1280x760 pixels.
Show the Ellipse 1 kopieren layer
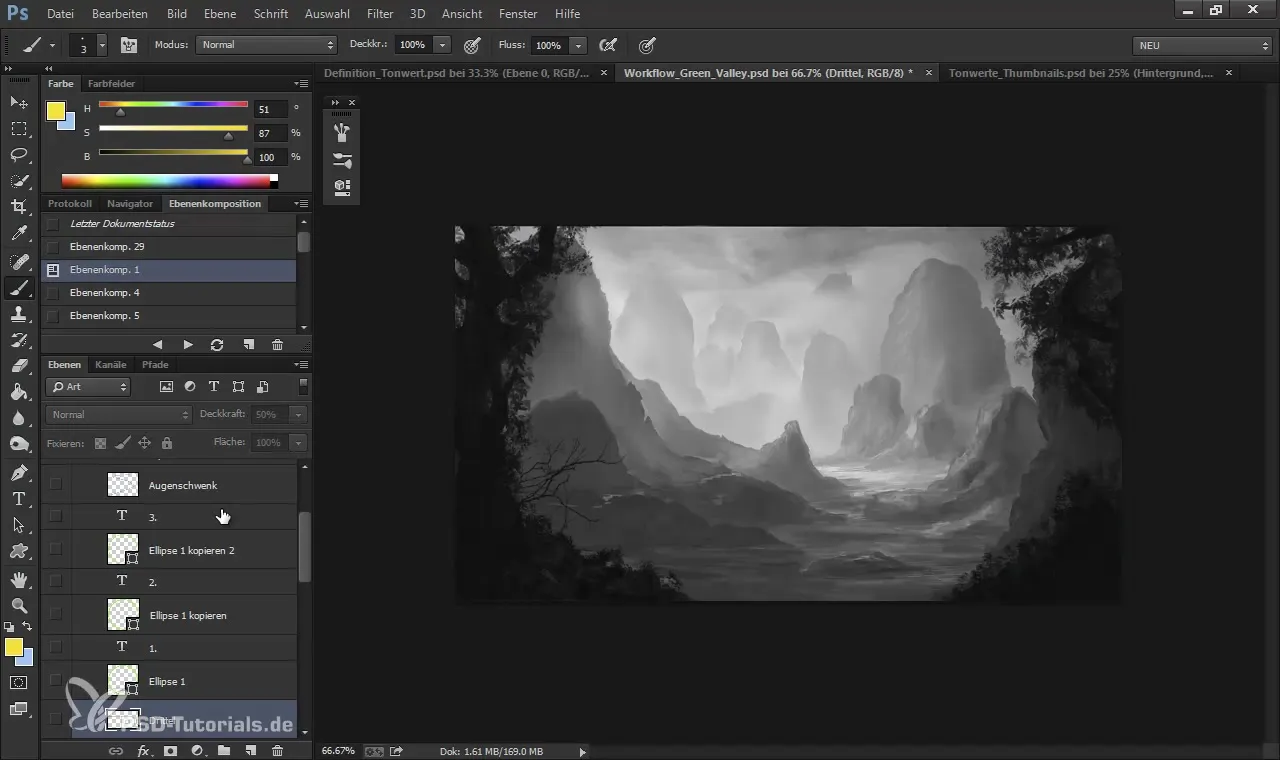(56, 614)
